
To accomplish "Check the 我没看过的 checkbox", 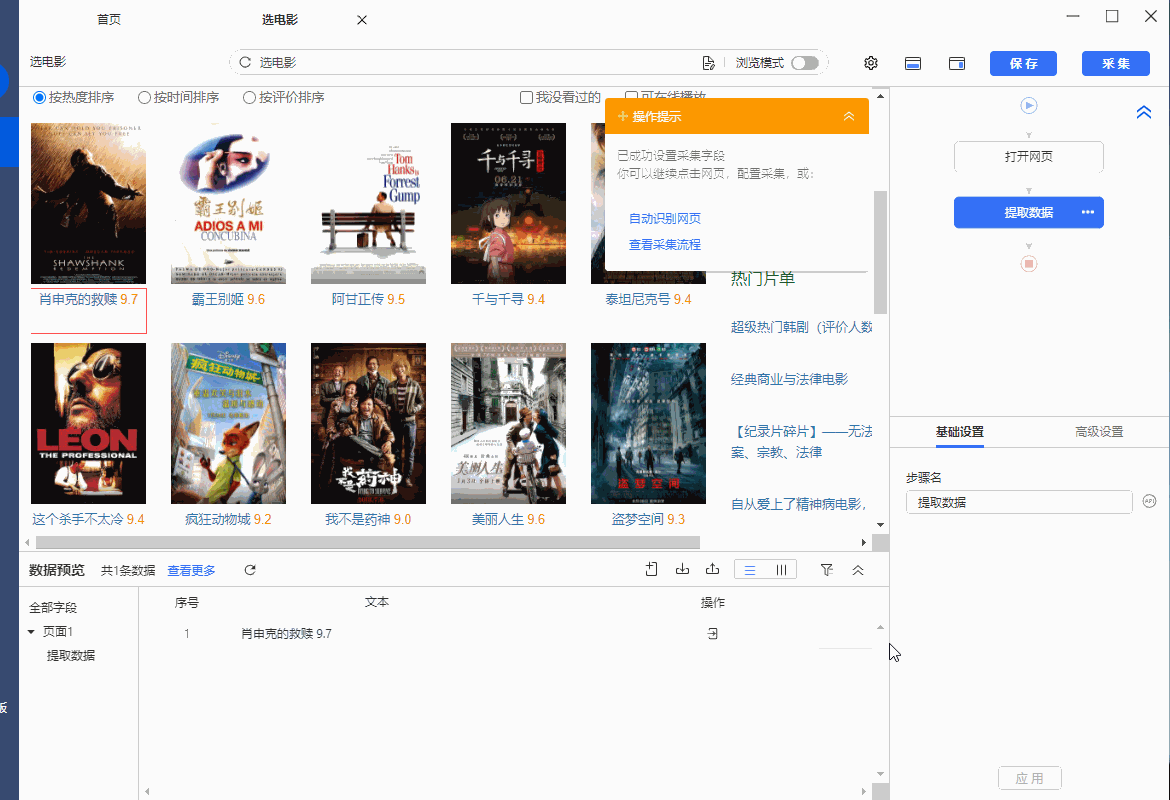I will click(x=526, y=98).
